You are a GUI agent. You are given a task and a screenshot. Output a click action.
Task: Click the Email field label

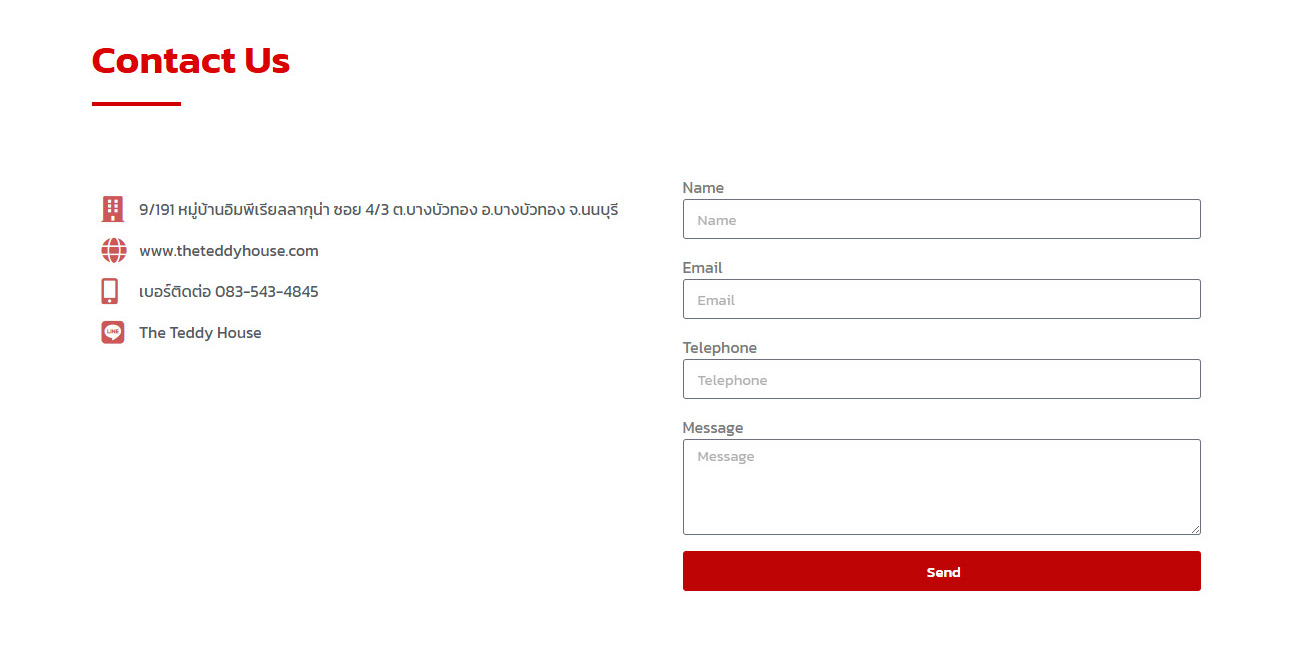[702, 268]
